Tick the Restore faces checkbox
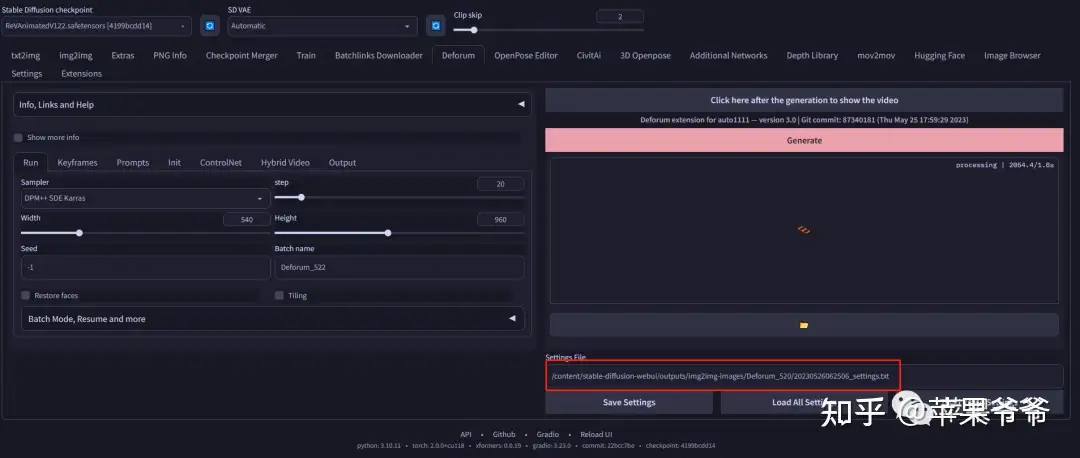 tap(25, 295)
